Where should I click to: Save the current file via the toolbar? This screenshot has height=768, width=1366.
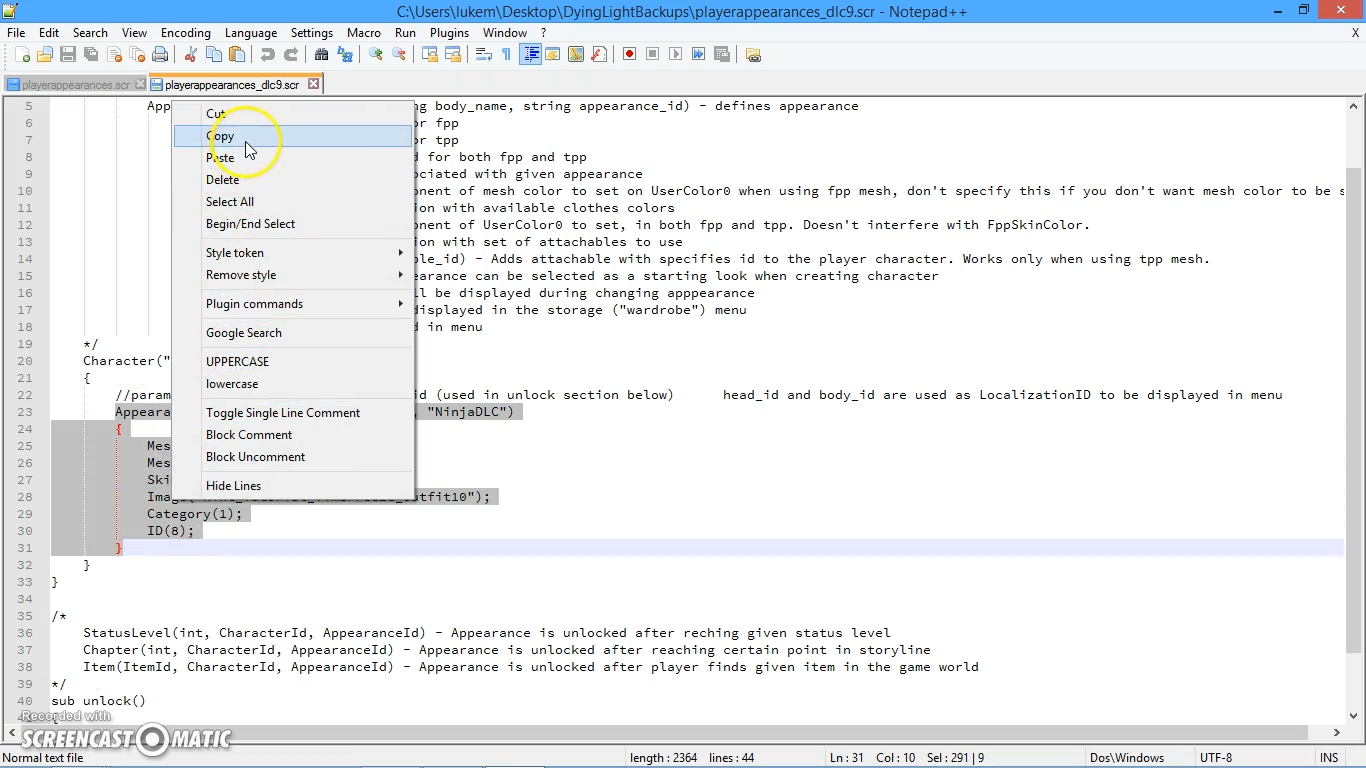pyautogui.click(x=68, y=55)
